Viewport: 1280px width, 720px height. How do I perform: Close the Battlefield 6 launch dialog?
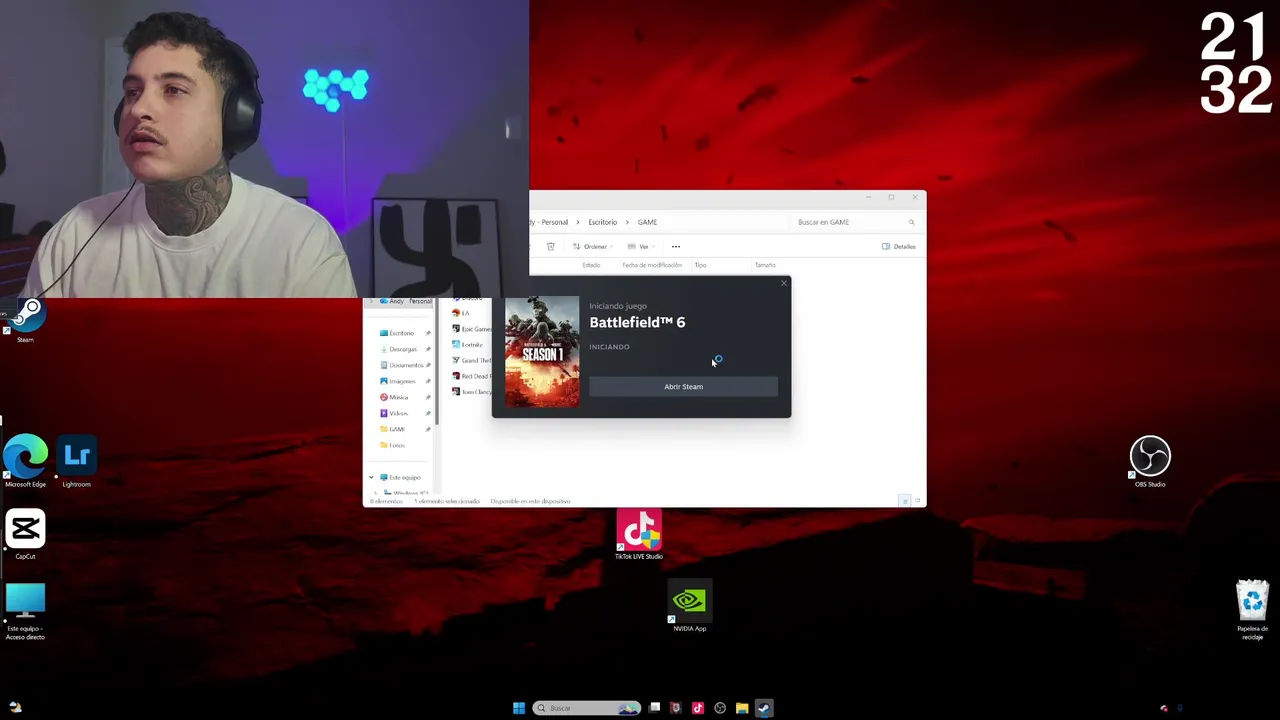[783, 284]
